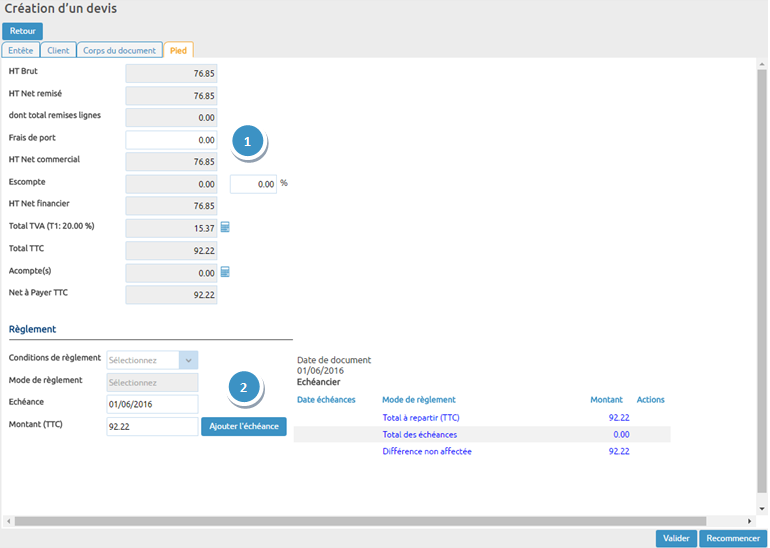Switch to the Entête tab
This screenshot has height=548, width=770.
click(21, 50)
